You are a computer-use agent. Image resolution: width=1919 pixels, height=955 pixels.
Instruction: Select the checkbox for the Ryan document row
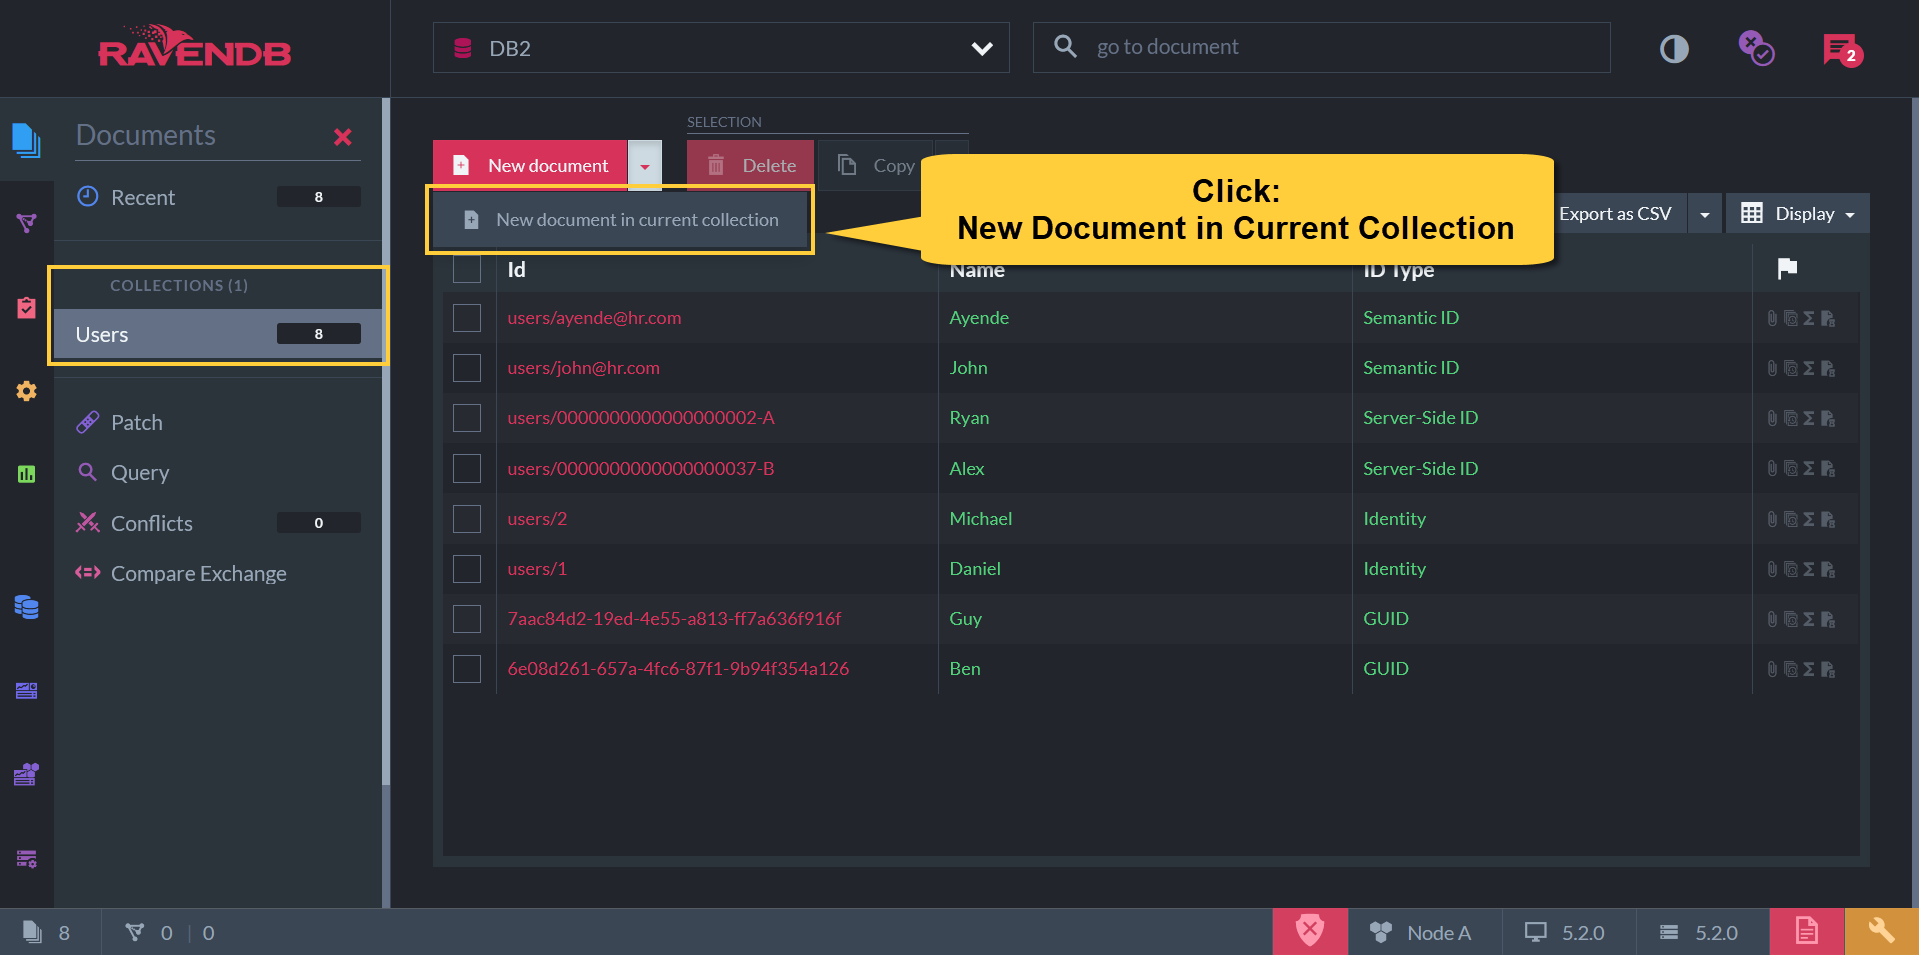click(467, 418)
